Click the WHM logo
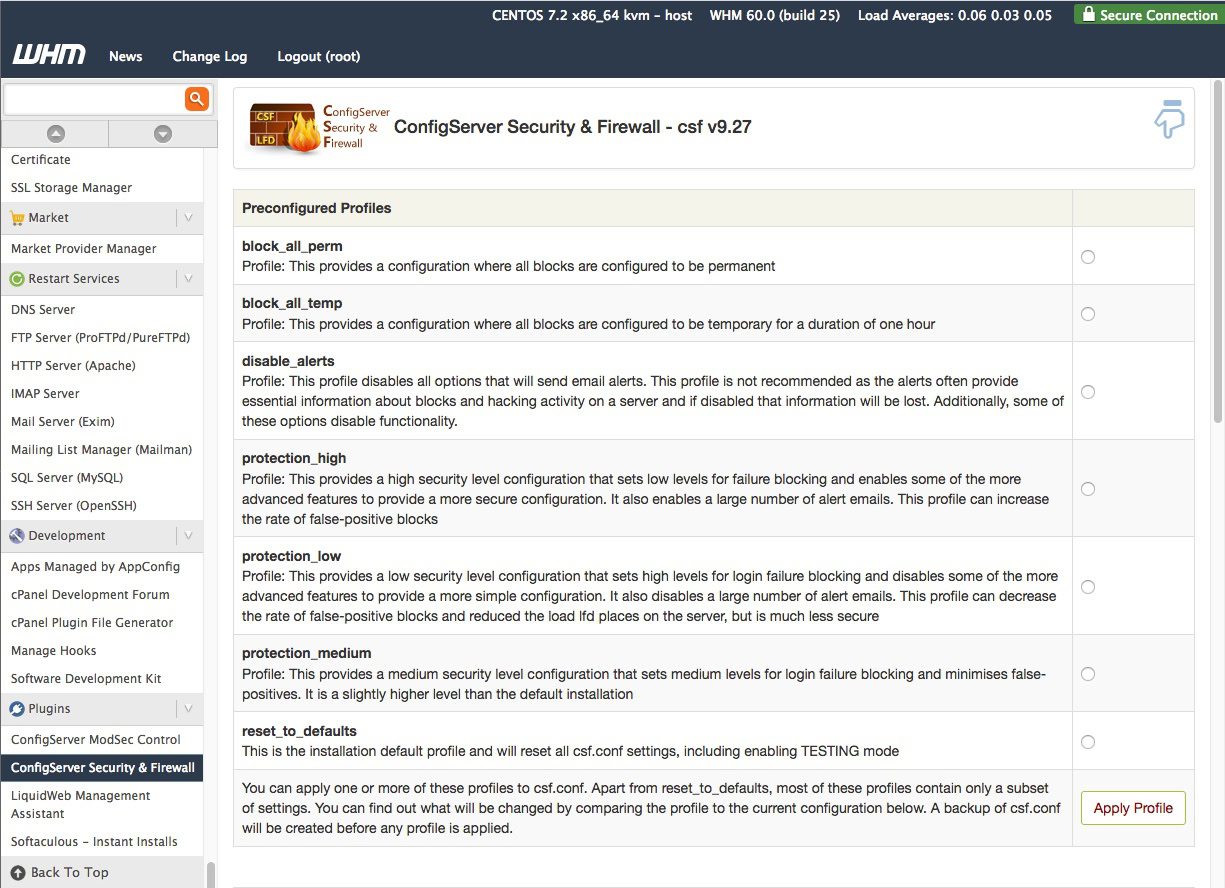The image size is (1225, 888). point(49,55)
